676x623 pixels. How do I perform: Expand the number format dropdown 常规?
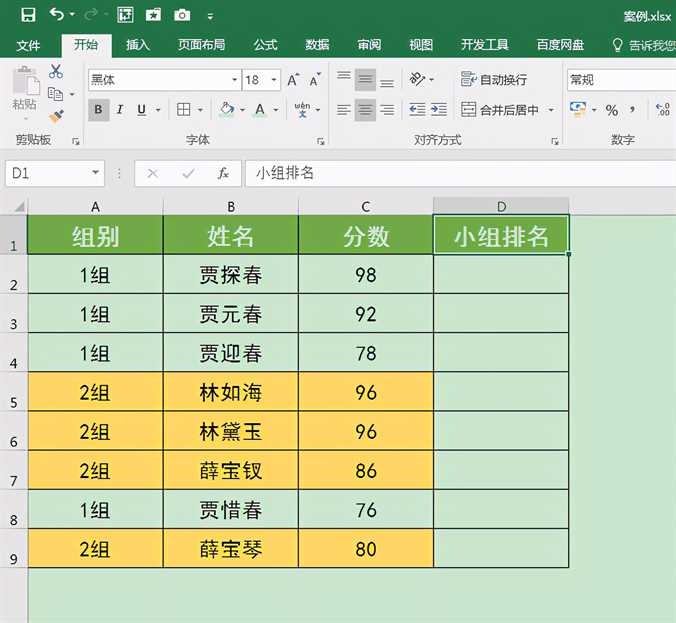pos(620,80)
